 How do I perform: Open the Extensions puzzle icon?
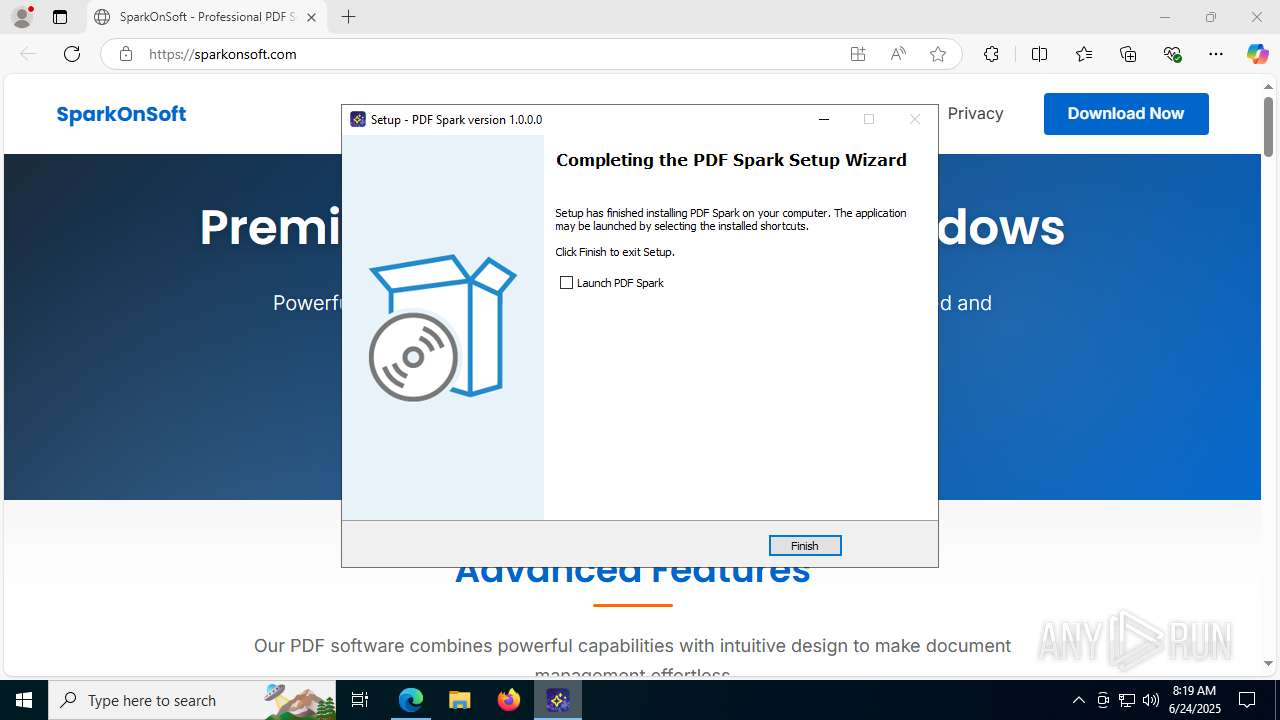991,54
